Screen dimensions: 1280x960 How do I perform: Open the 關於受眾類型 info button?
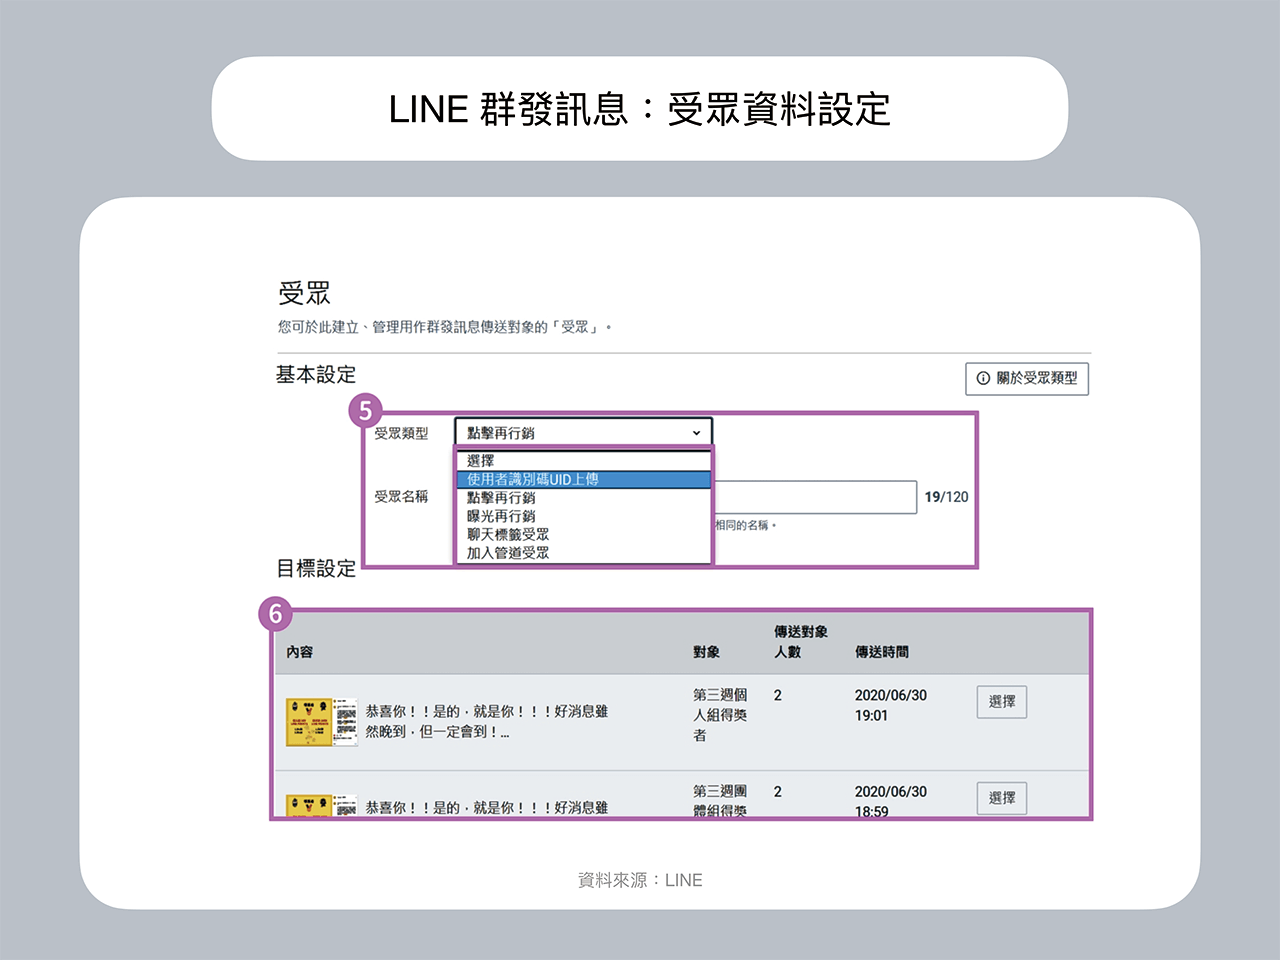tap(1027, 378)
